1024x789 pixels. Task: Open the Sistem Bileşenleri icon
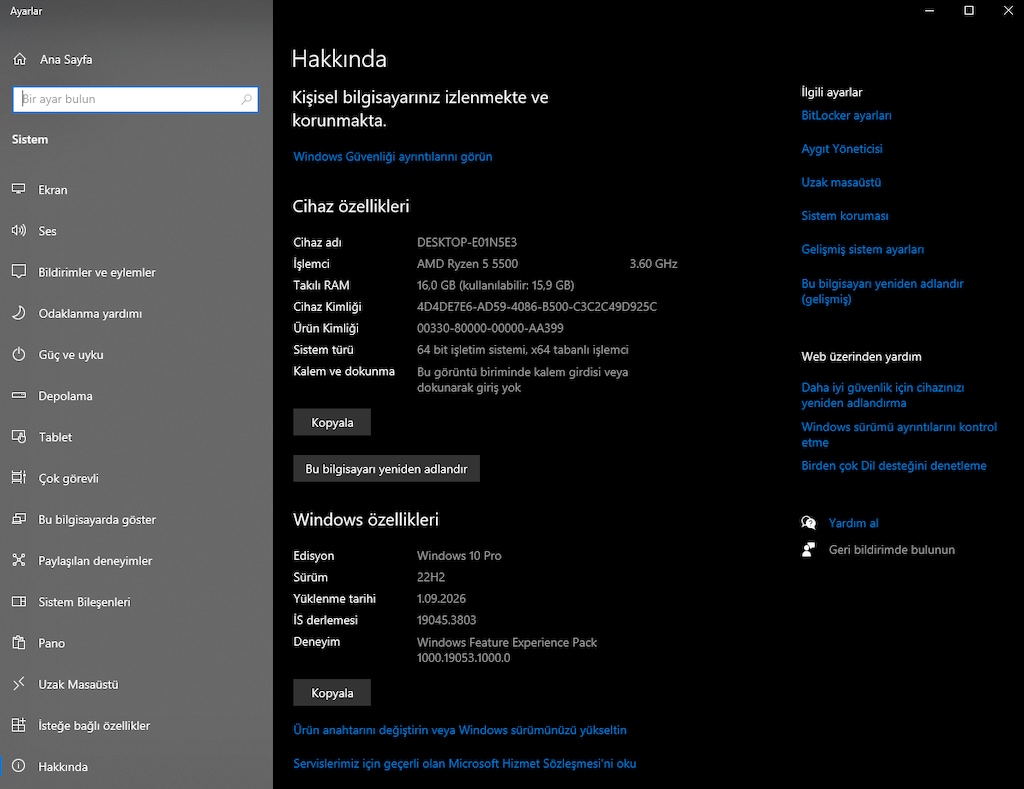(x=19, y=601)
